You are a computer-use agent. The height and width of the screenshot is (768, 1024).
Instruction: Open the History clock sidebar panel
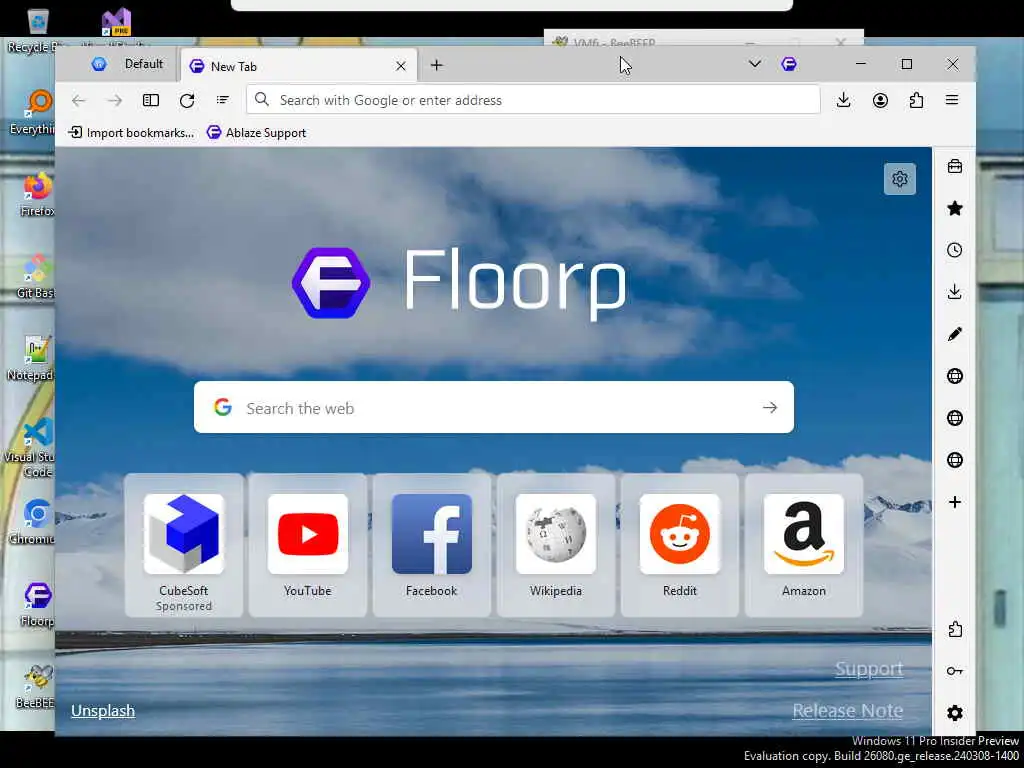[x=954, y=250]
